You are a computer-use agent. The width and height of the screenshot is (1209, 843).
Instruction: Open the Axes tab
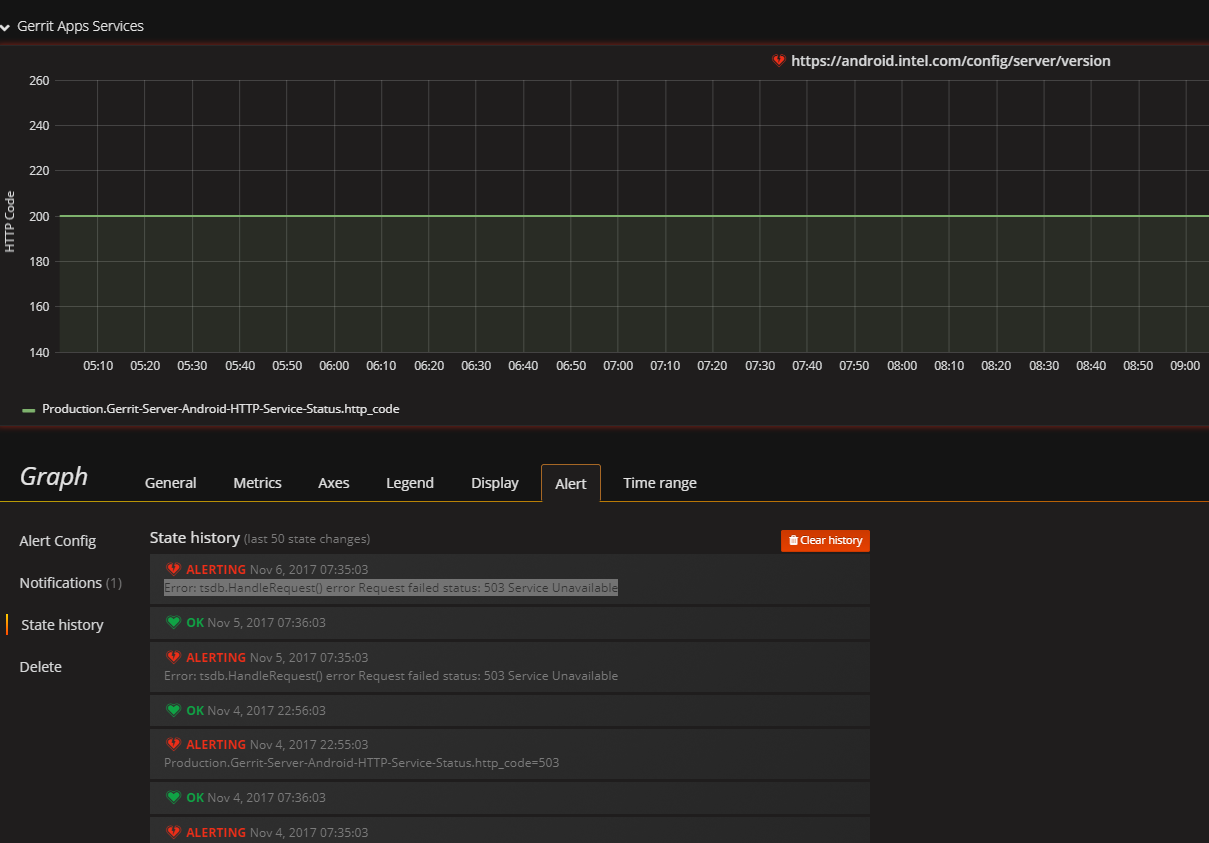coord(333,483)
